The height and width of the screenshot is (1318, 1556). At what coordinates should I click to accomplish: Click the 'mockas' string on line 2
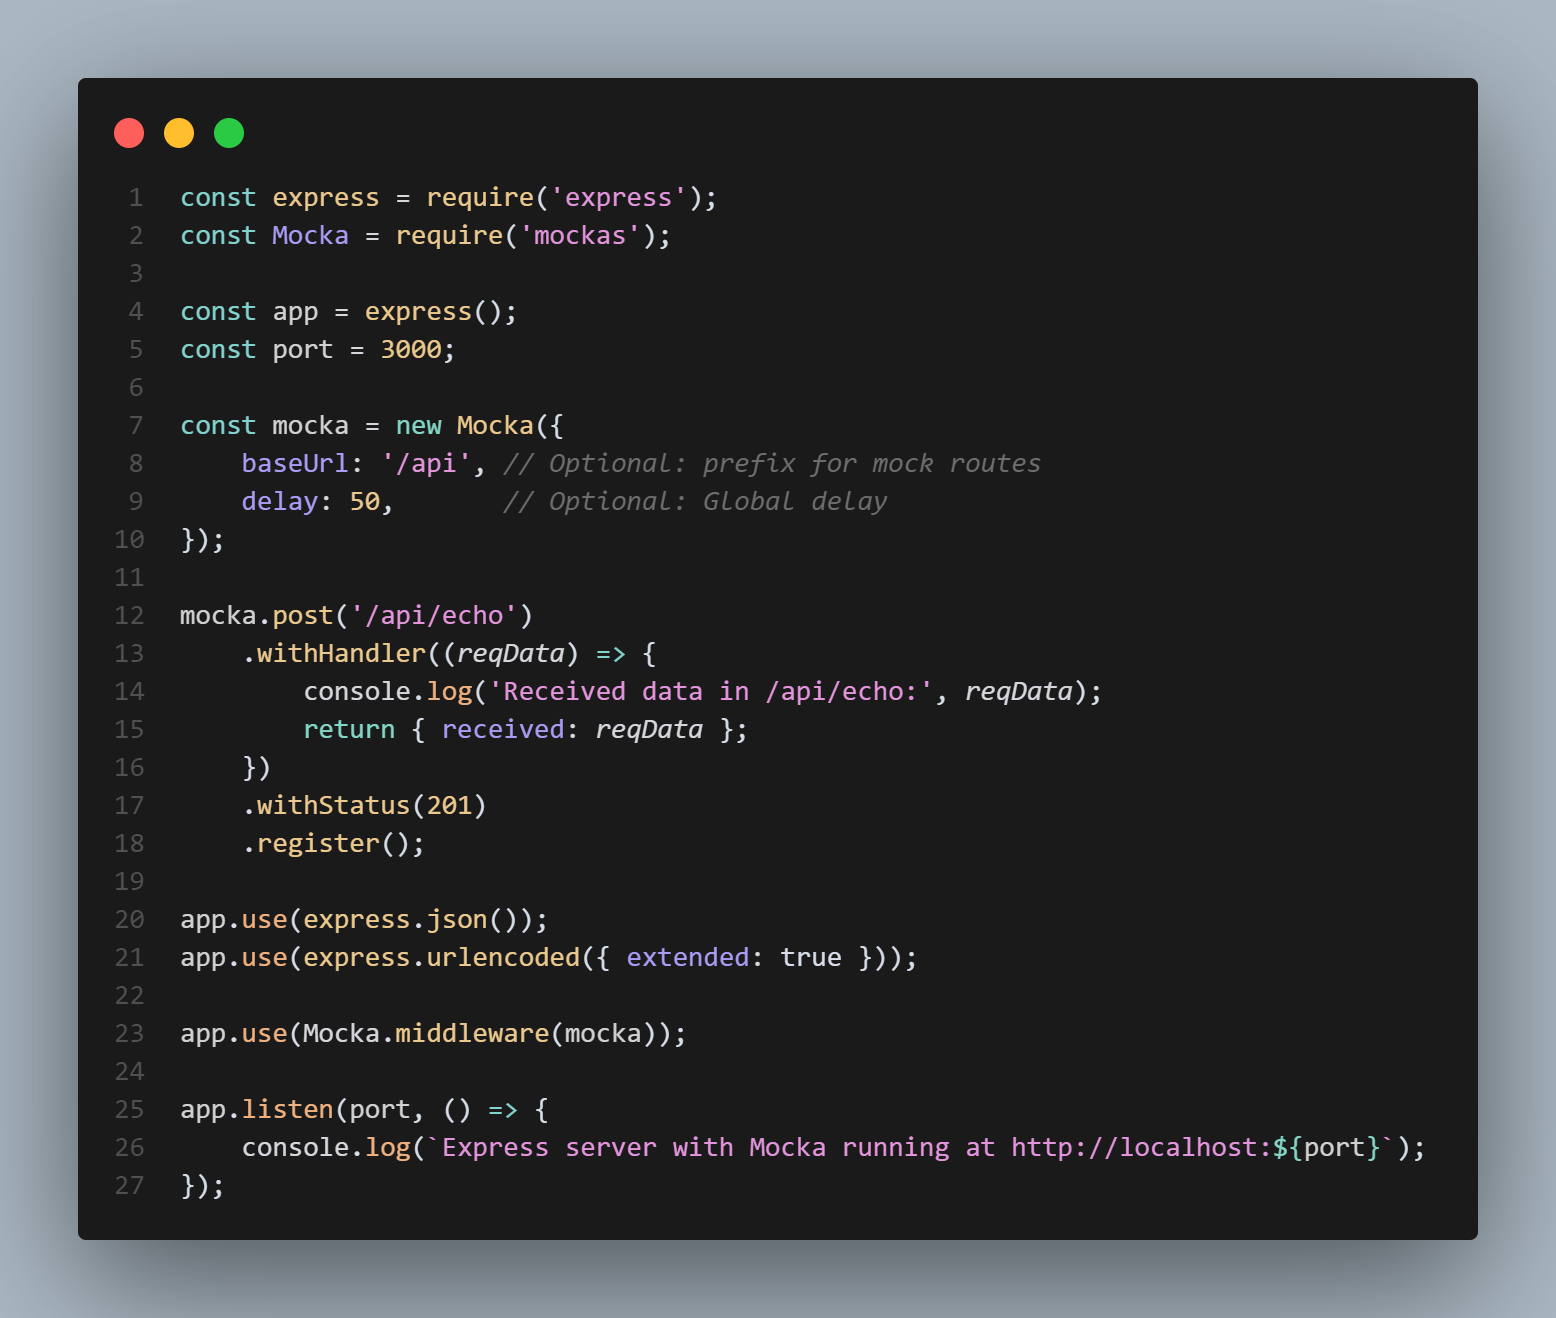580,236
